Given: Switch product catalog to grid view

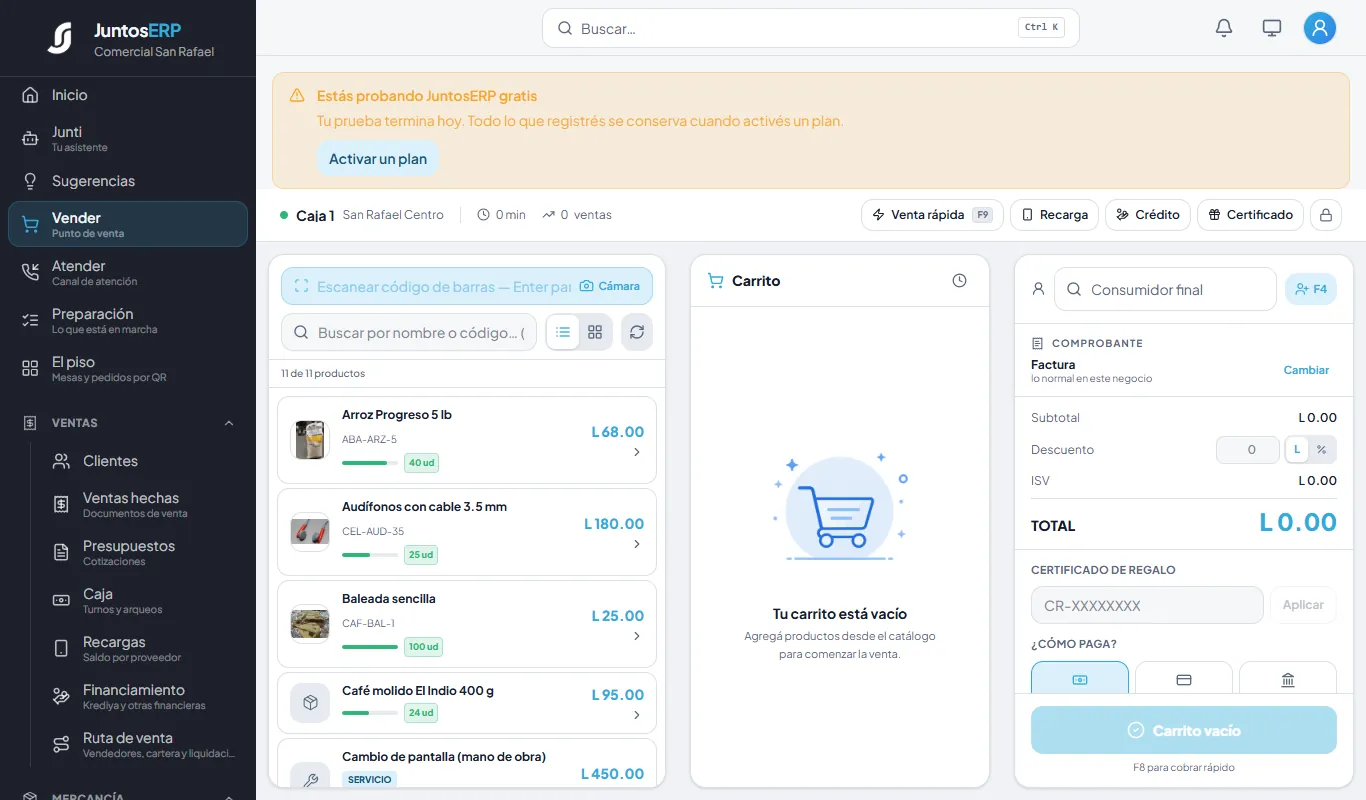Looking at the screenshot, I should [595, 332].
